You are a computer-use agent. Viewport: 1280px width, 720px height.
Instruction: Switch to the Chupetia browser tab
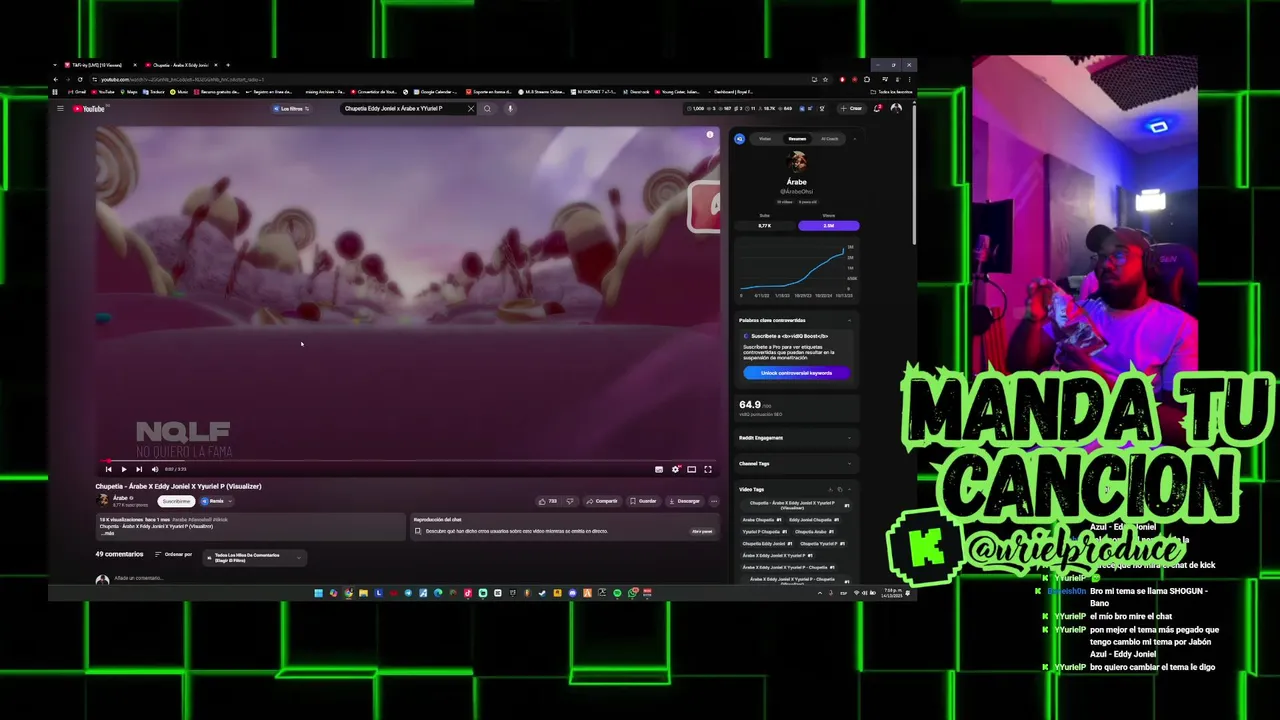180,65
